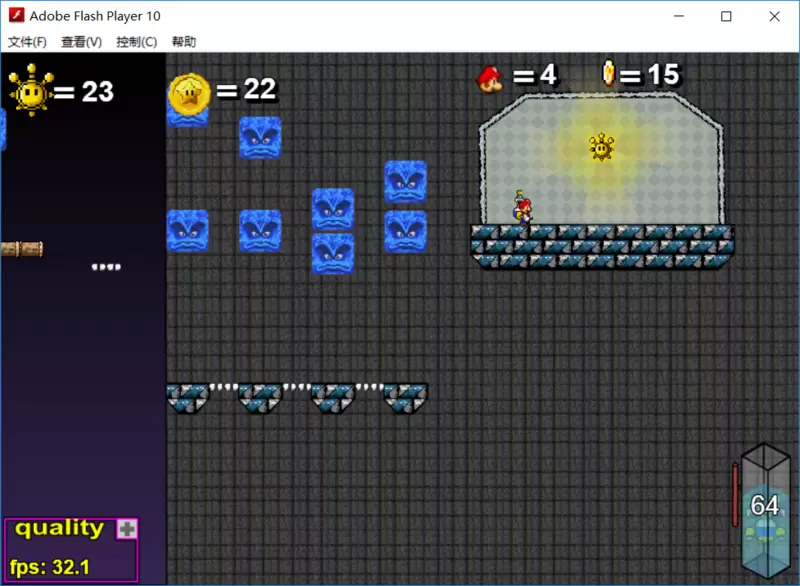Screen dimensions: 800x586
Task: Close the Flash Player window
Action: click(x=774, y=16)
